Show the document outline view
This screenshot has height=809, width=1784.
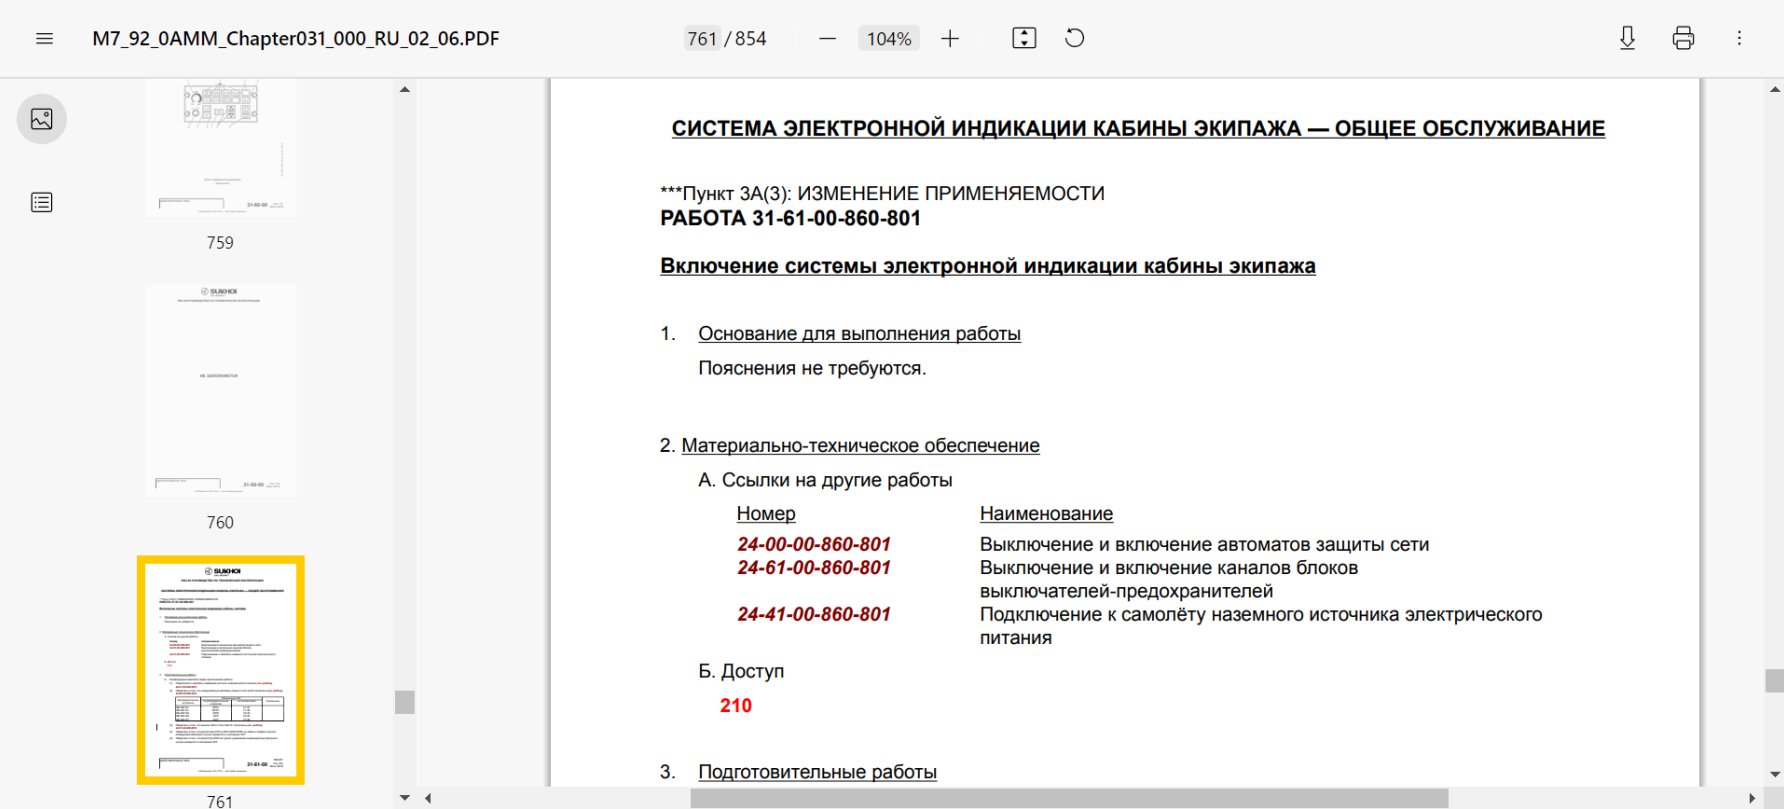42,202
